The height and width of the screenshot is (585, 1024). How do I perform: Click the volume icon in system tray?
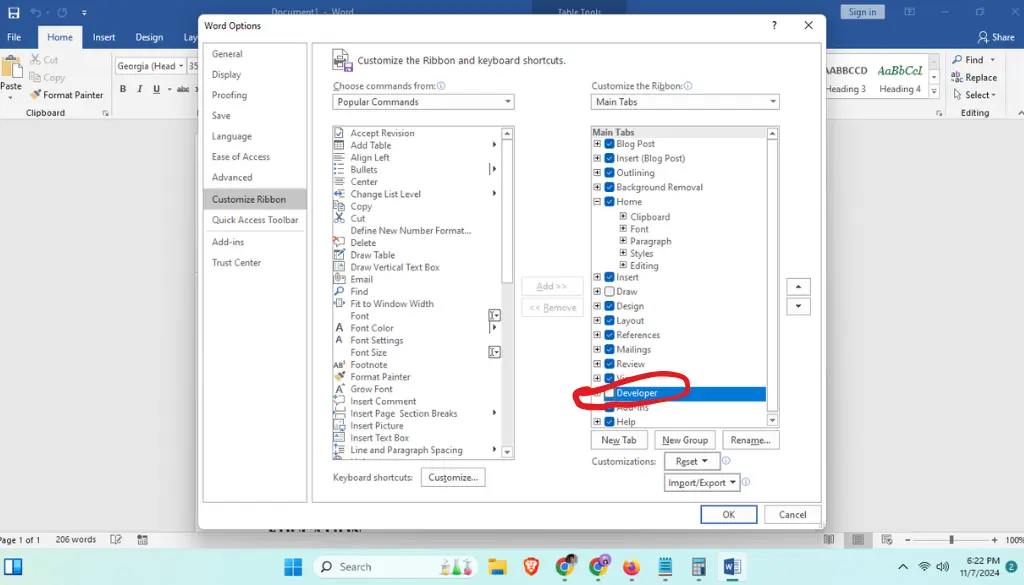942,567
